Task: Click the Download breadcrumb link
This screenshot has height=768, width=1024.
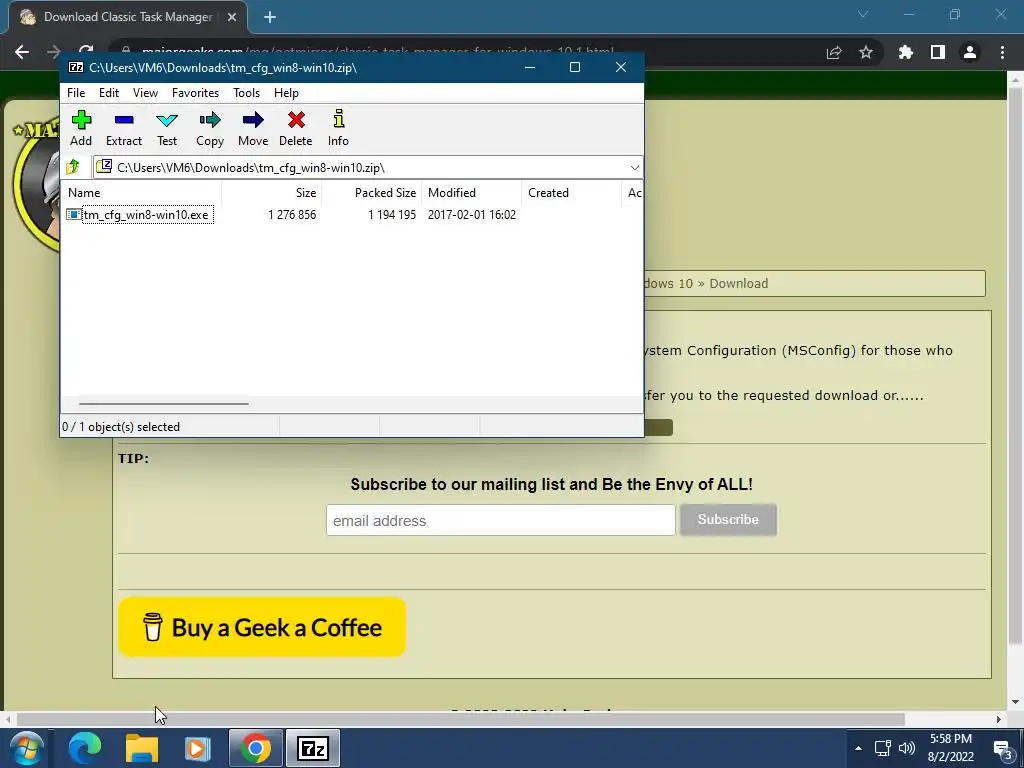Action: [x=739, y=283]
